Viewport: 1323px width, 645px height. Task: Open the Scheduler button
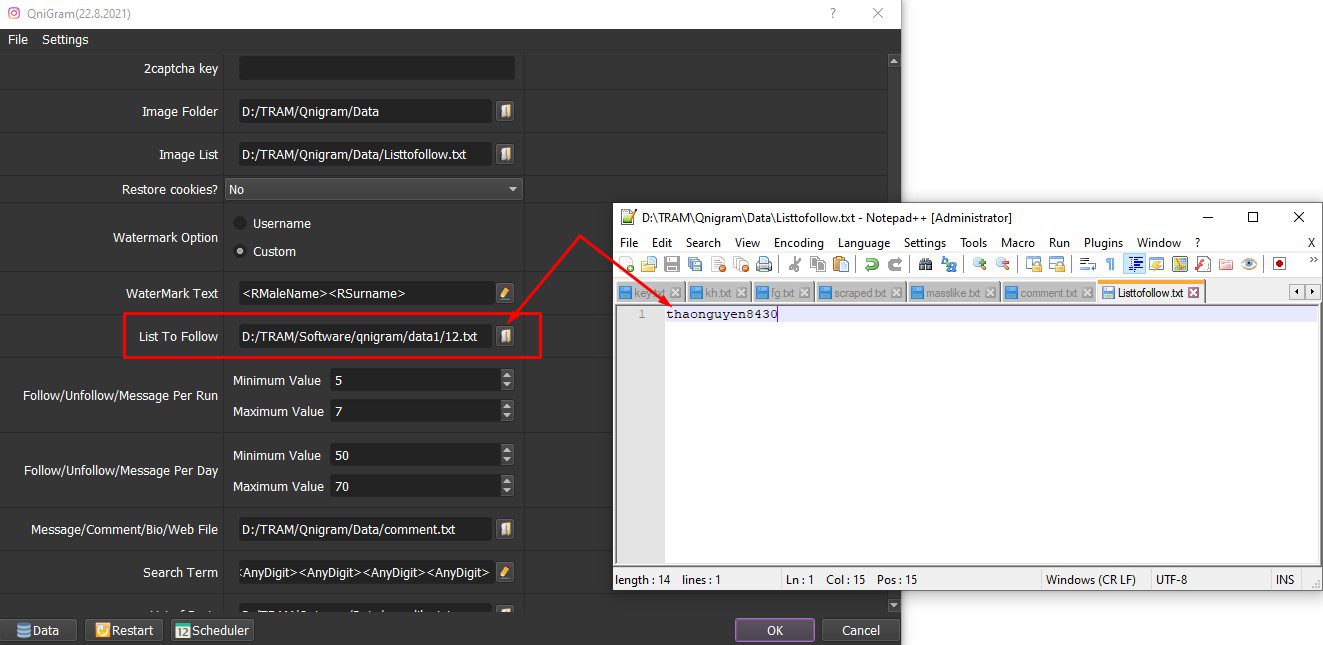pos(212,630)
